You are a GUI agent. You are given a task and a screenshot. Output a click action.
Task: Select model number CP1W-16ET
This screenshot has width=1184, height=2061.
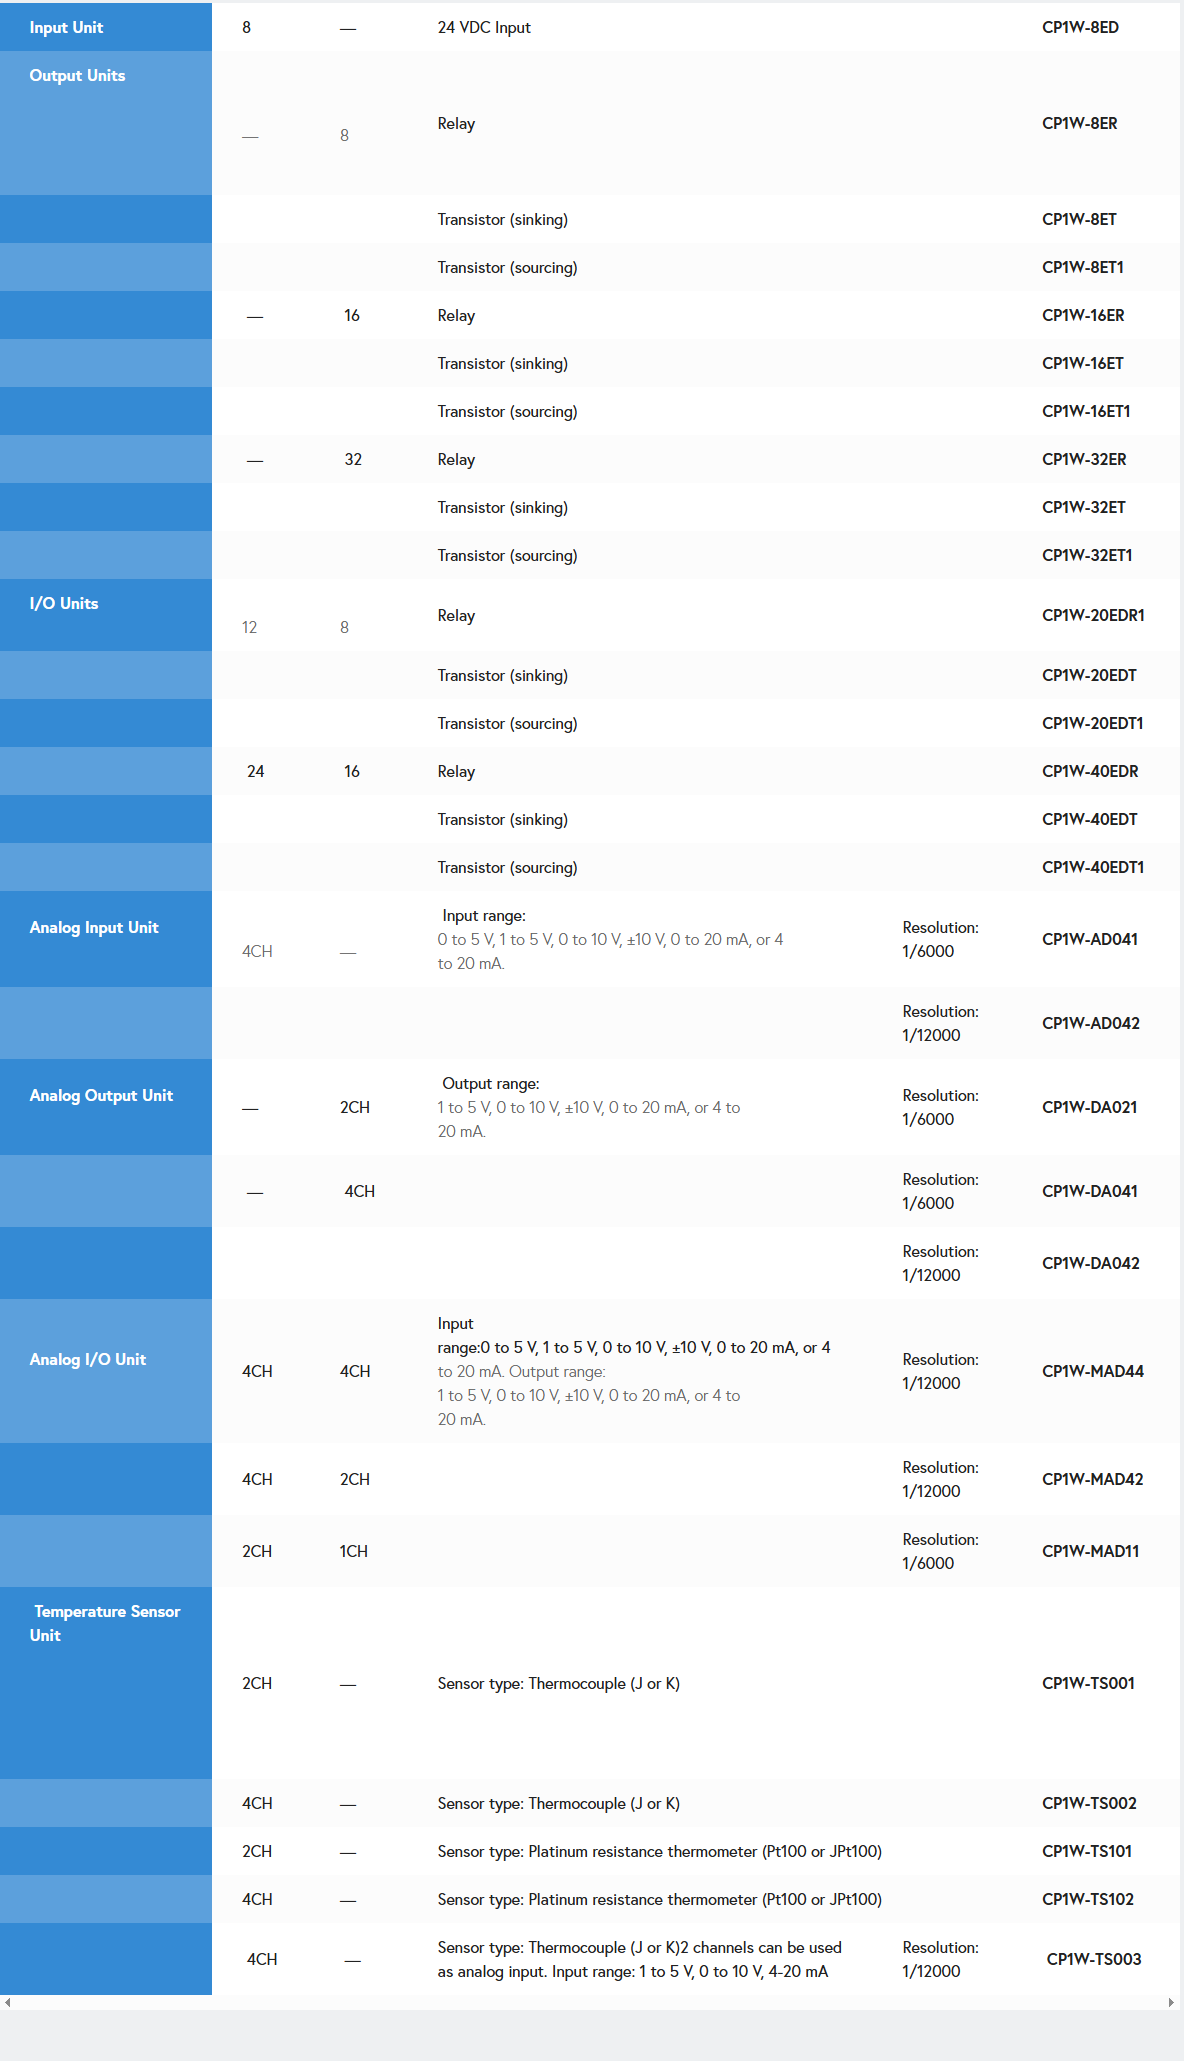pos(1083,363)
